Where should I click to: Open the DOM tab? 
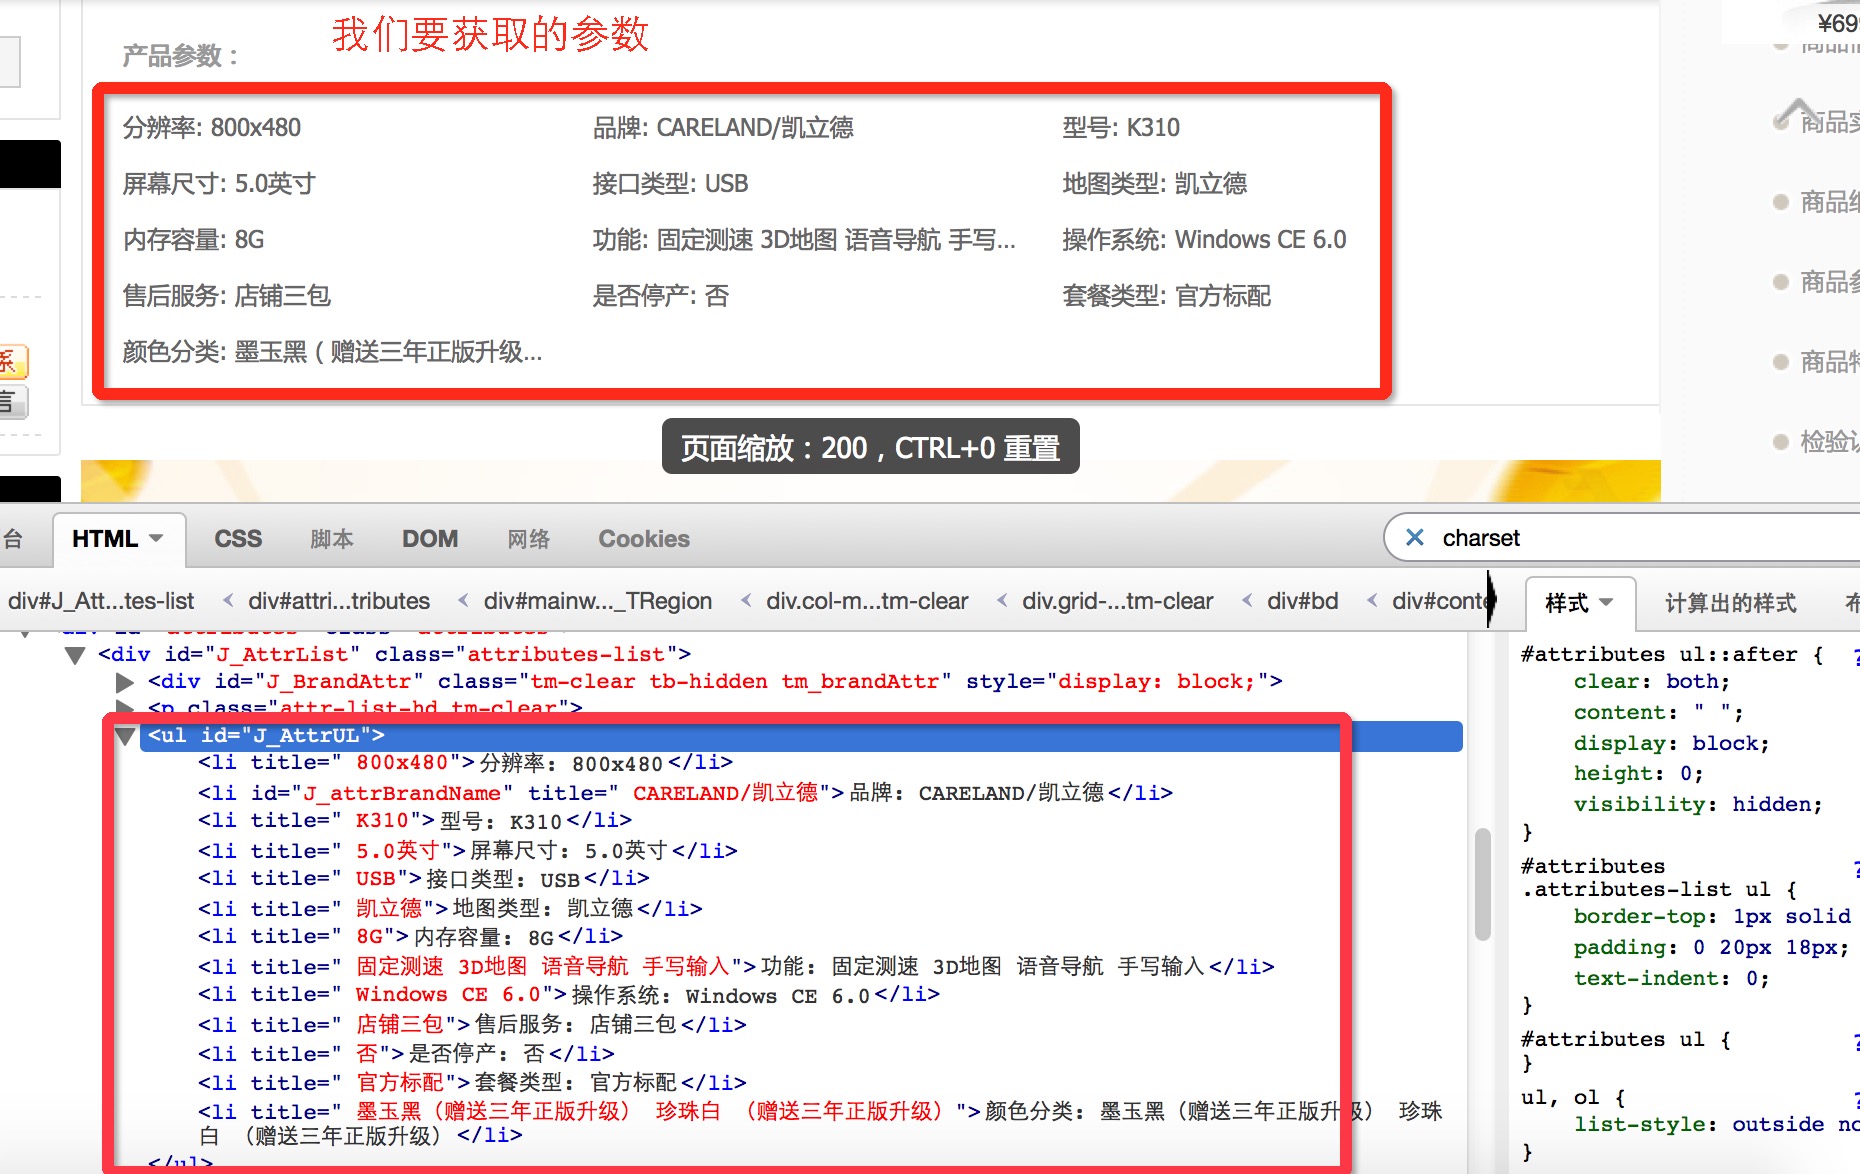tap(430, 539)
